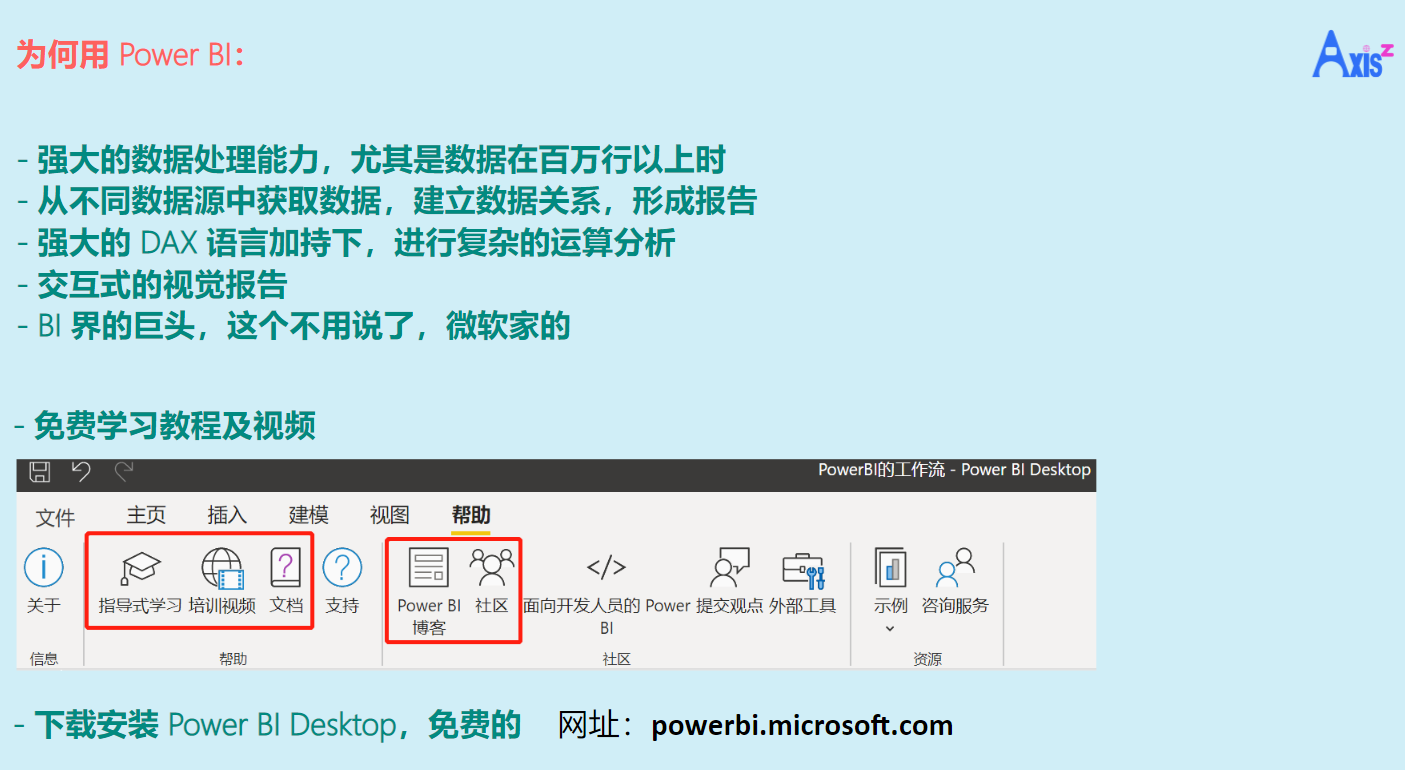Click the powerbi.microsoft.com URL text
The width and height of the screenshot is (1405, 770).
pyautogui.click(x=802, y=725)
